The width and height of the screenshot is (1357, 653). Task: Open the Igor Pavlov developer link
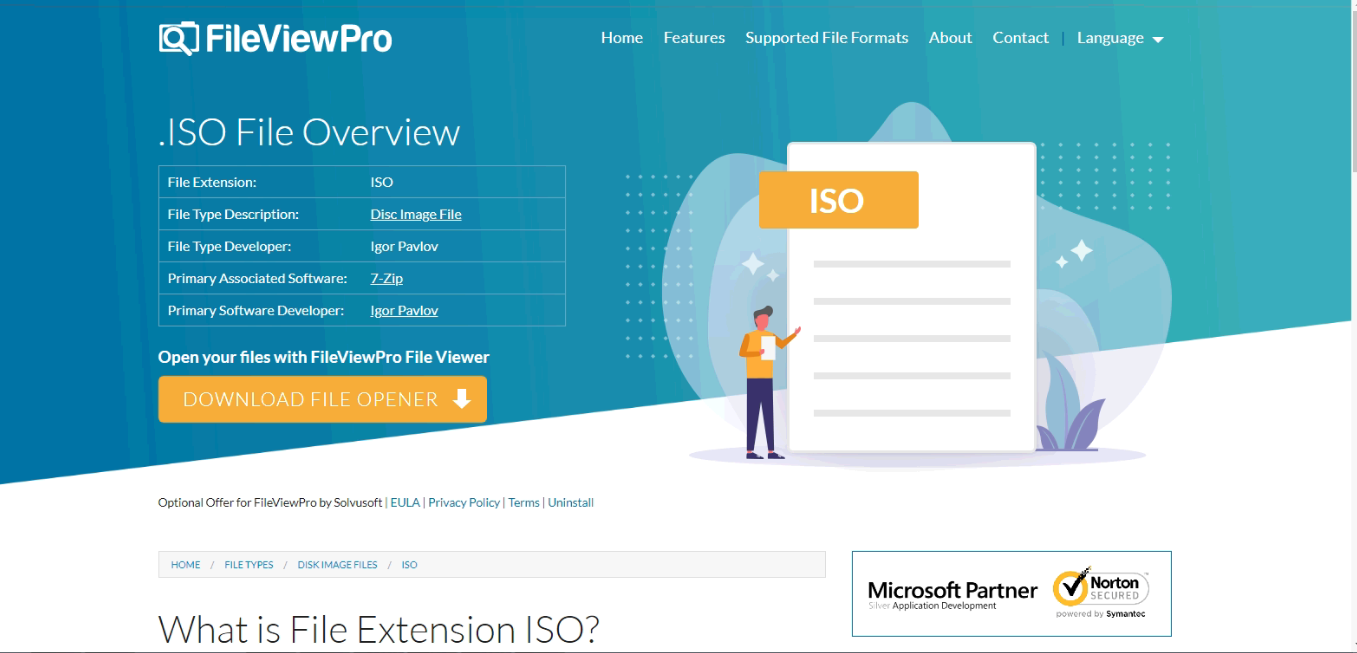404,310
